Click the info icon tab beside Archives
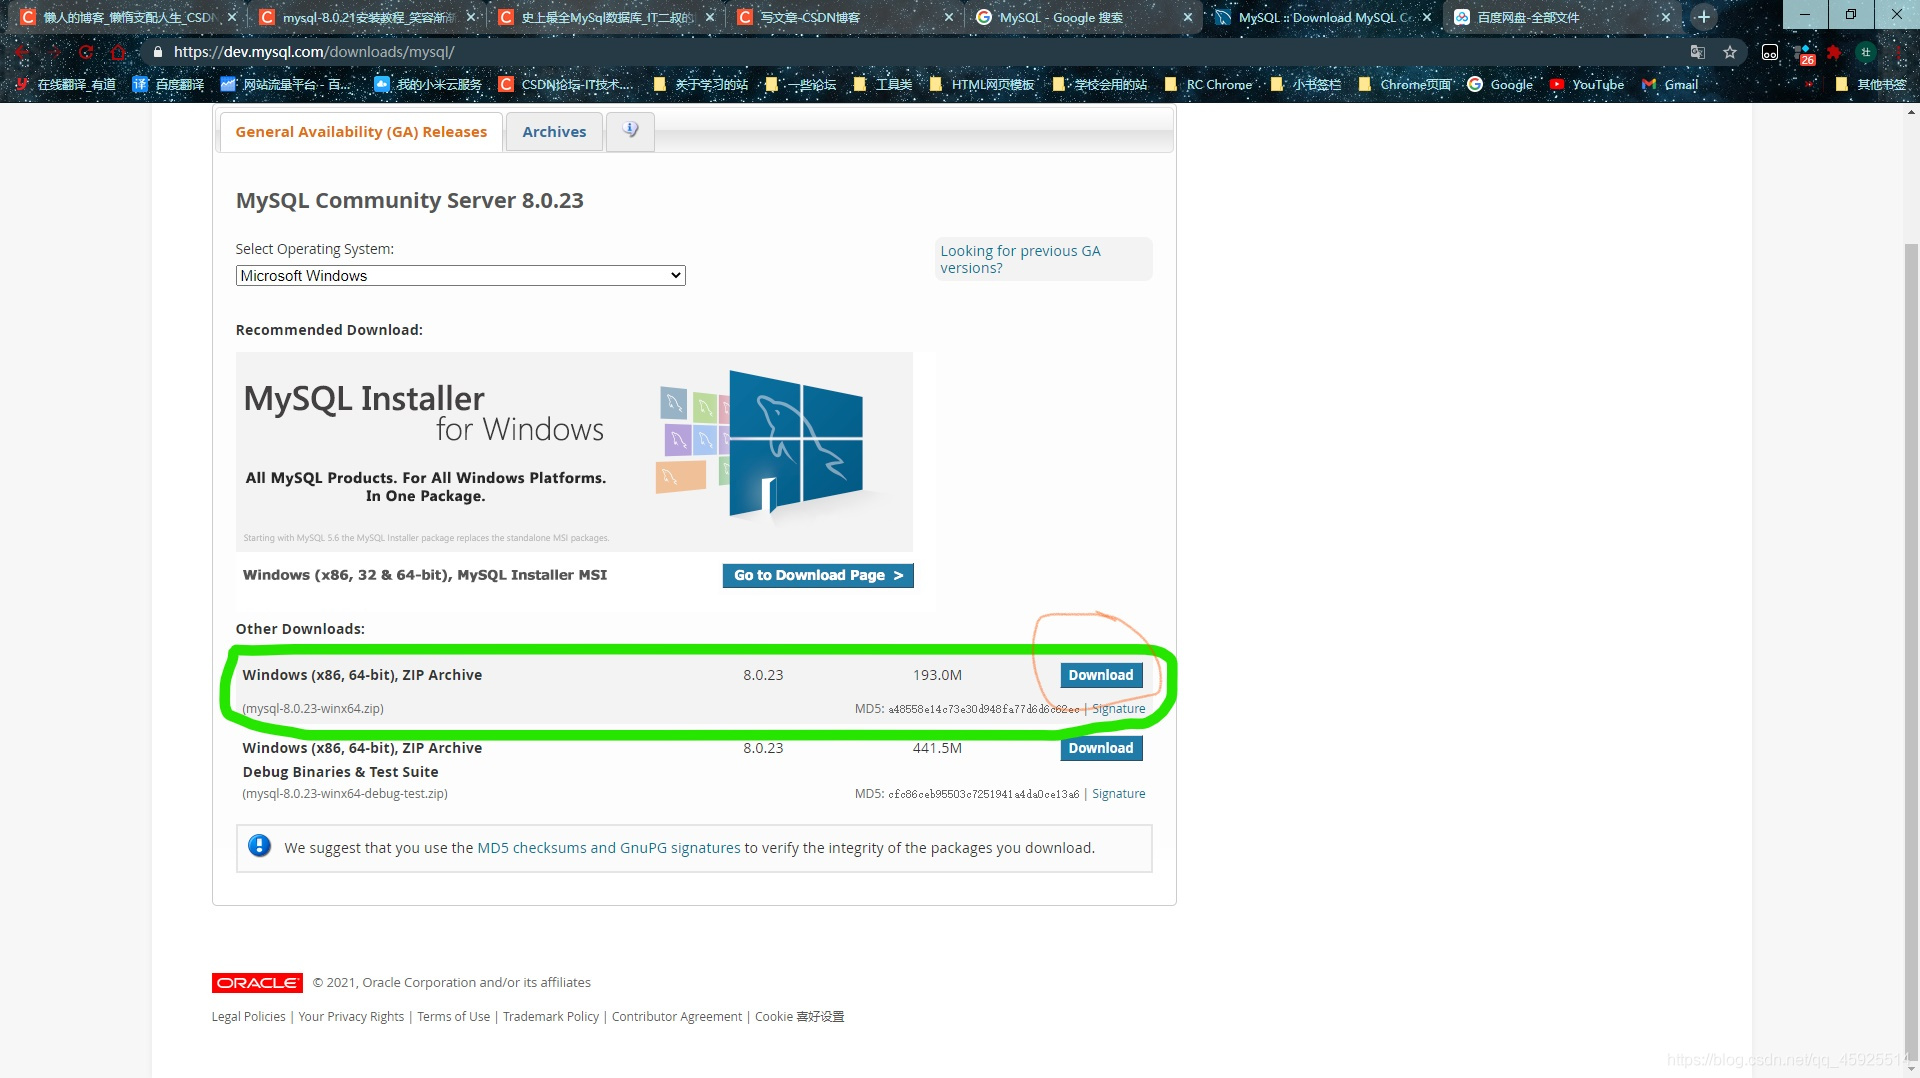This screenshot has height=1078, width=1920. pyautogui.click(x=630, y=131)
